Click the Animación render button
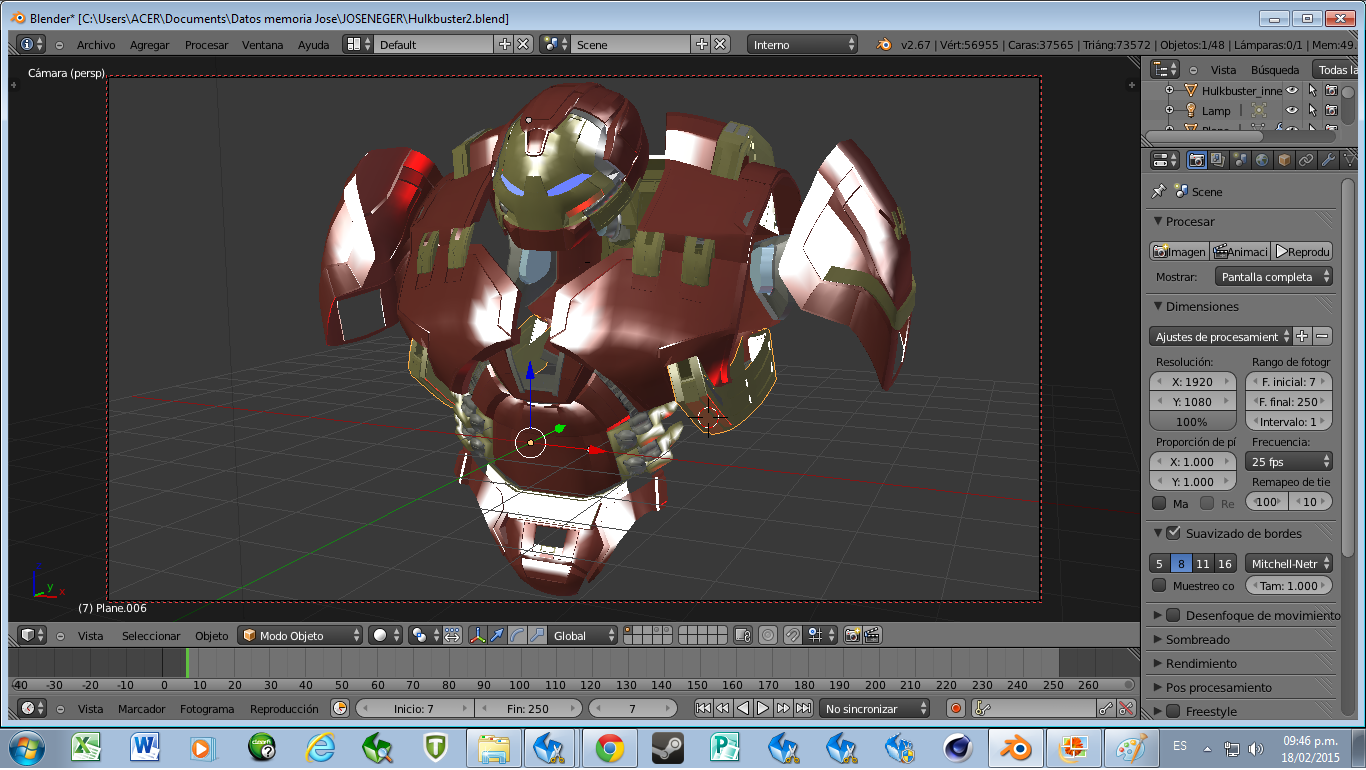Screen dimensions: 1366x770 tap(1240, 252)
